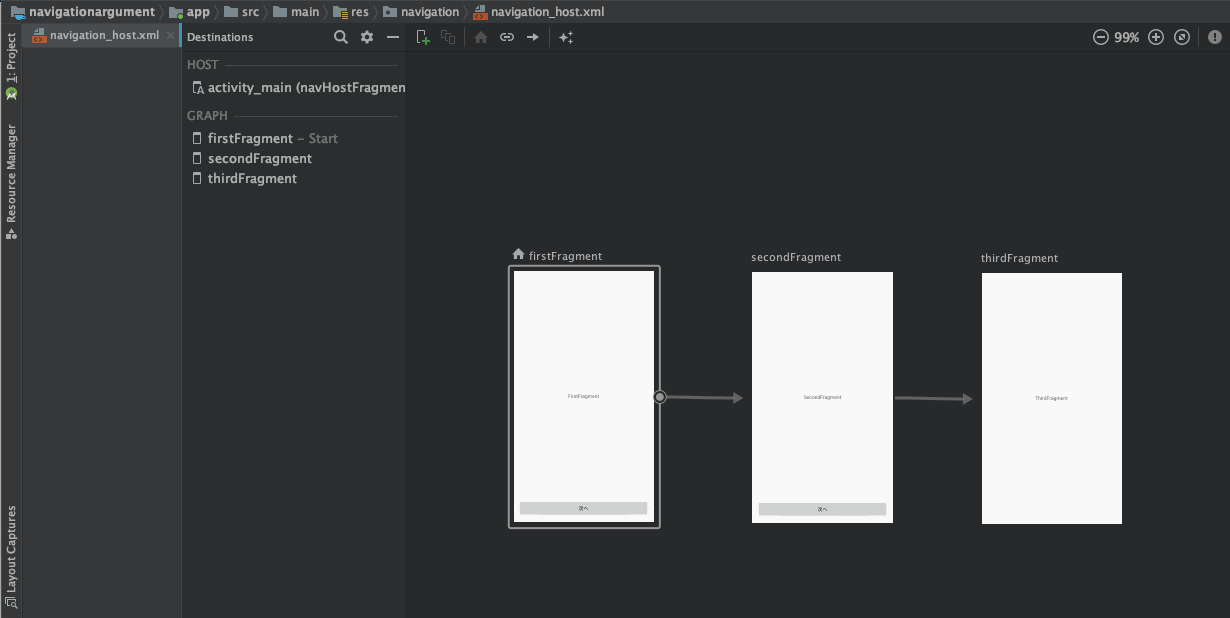Click the firstFragment preview in the graph
The height and width of the screenshot is (618, 1230).
point(584,396)
